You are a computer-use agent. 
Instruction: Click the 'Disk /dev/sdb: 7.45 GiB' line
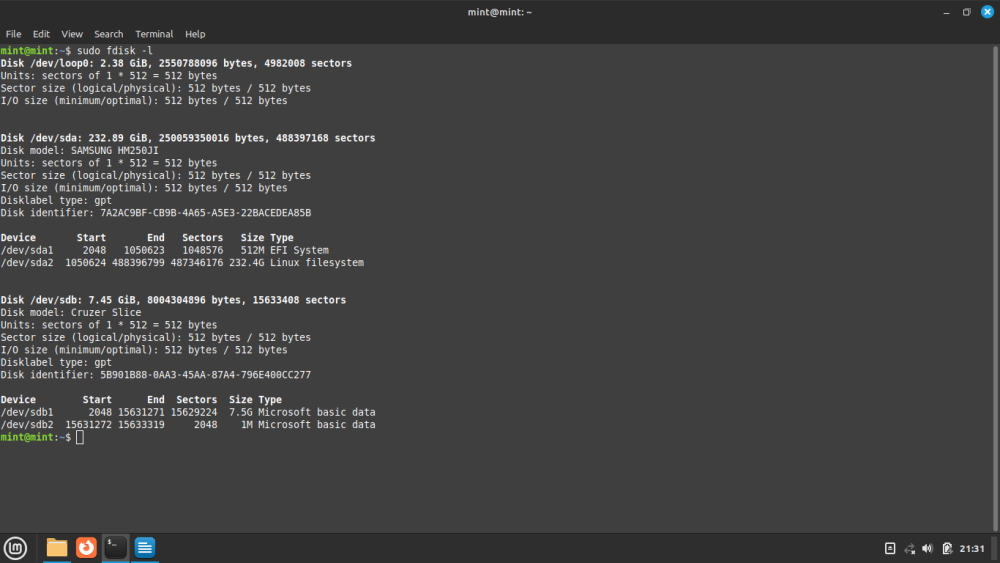173,300
